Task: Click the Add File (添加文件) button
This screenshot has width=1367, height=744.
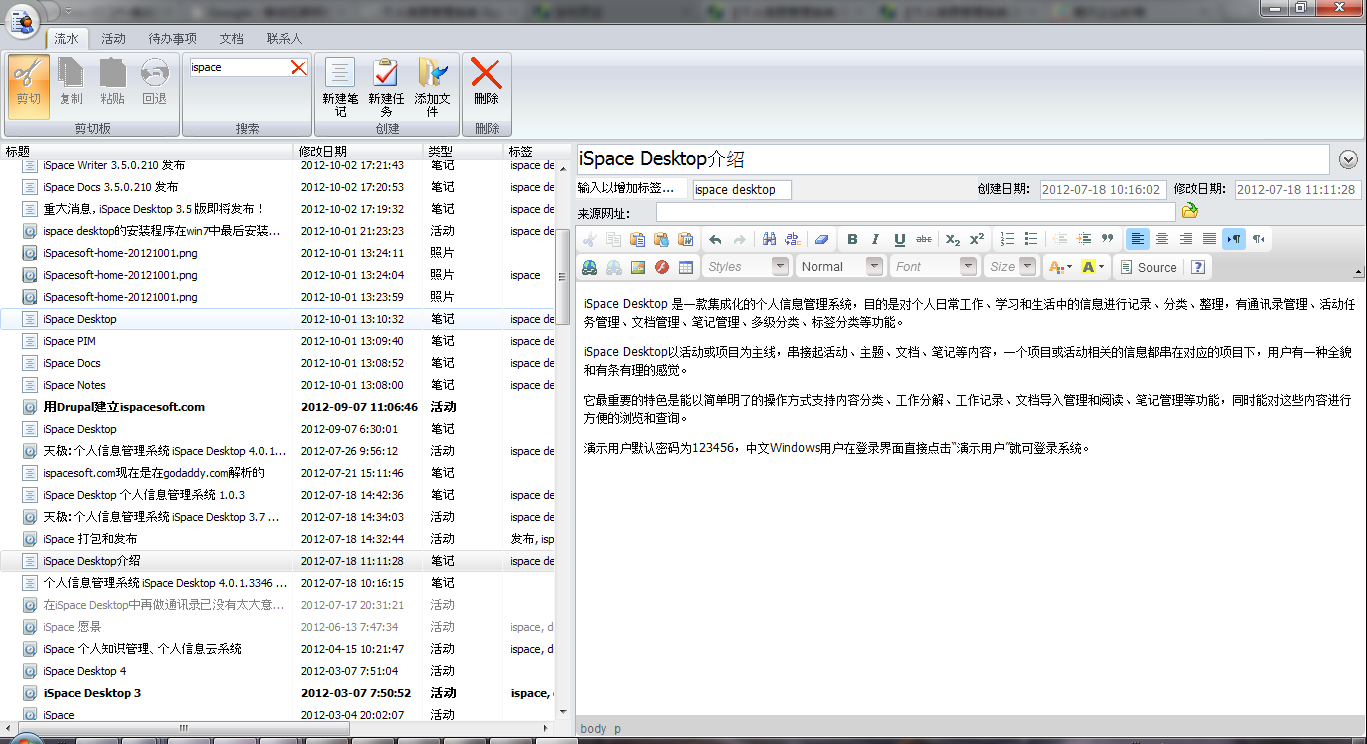Action: [x=432, y=87]
